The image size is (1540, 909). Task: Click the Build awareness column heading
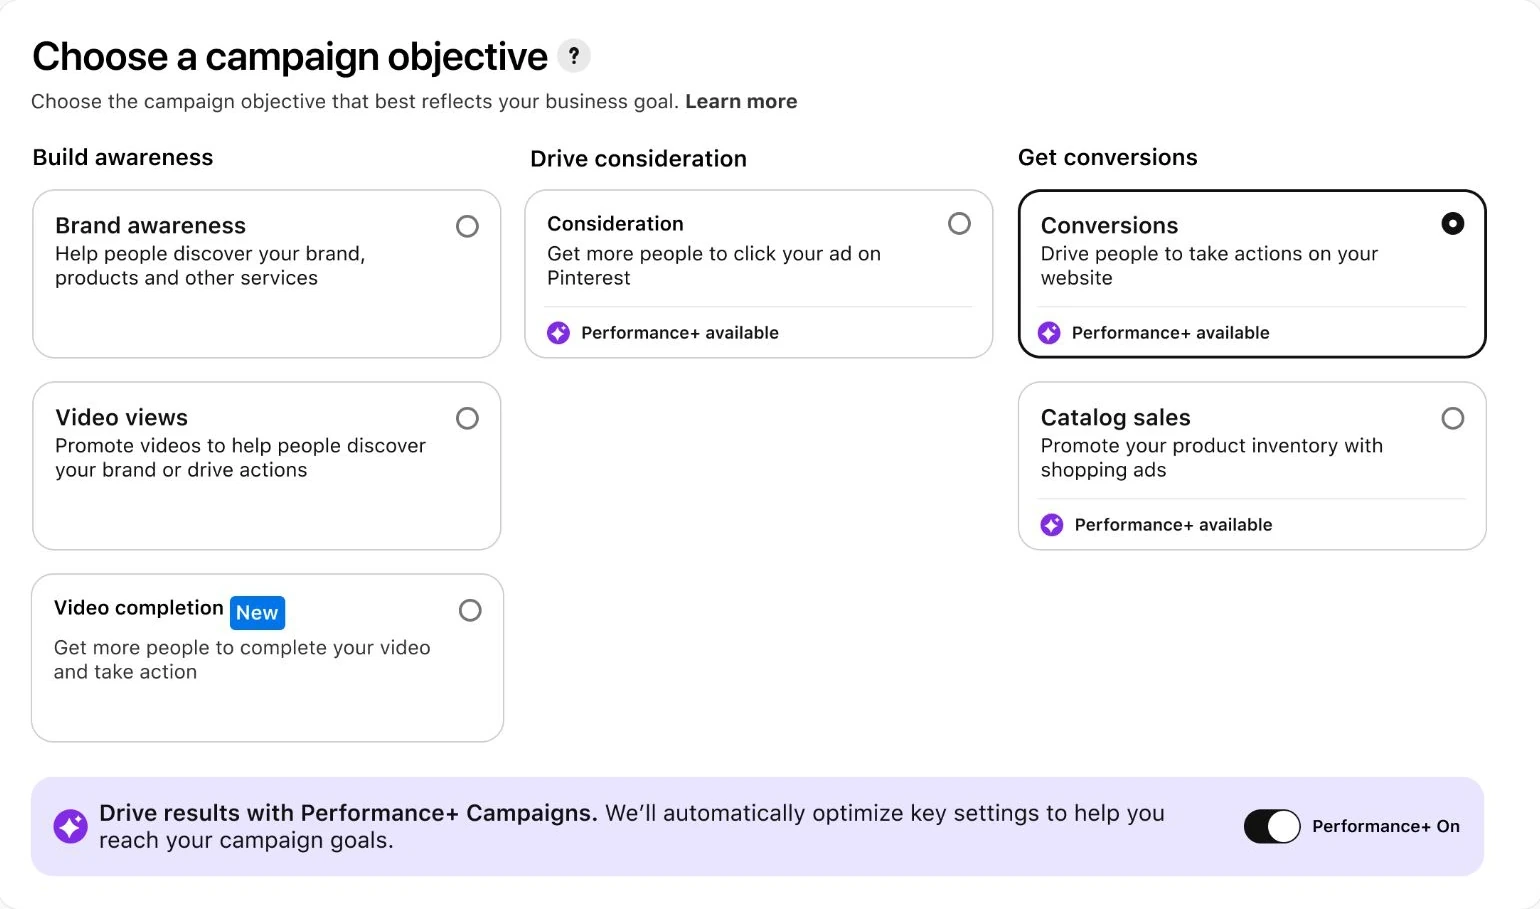tap(123, 158)
